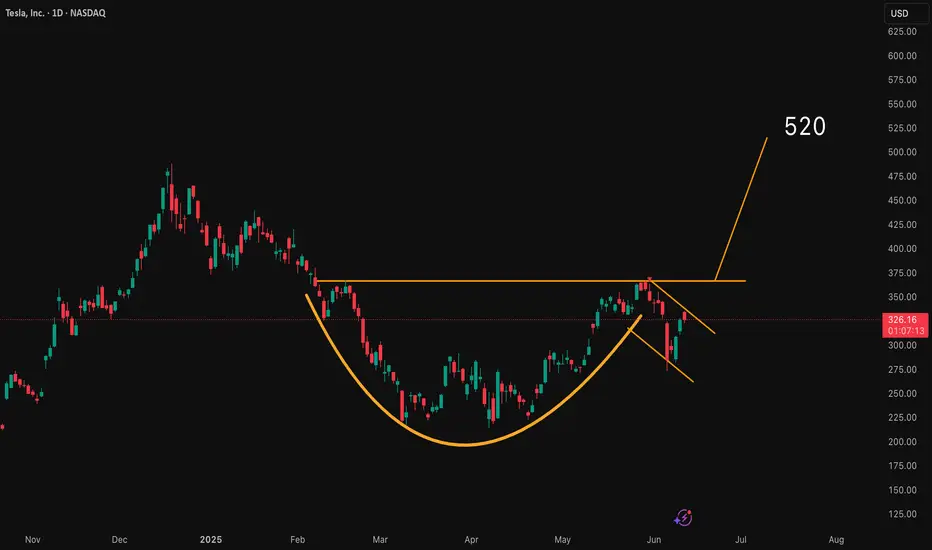The width and height of the screenshot is (932, 550).
Task: Click the Mar label on time axis
Action: pos(380,540)
